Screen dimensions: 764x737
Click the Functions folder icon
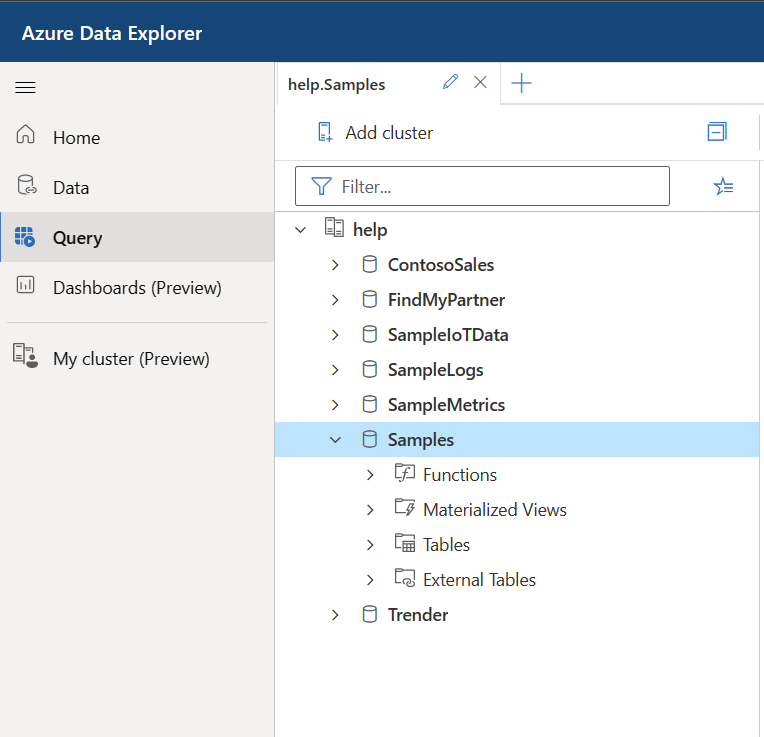pyautogui.click(x=404, y=472)
